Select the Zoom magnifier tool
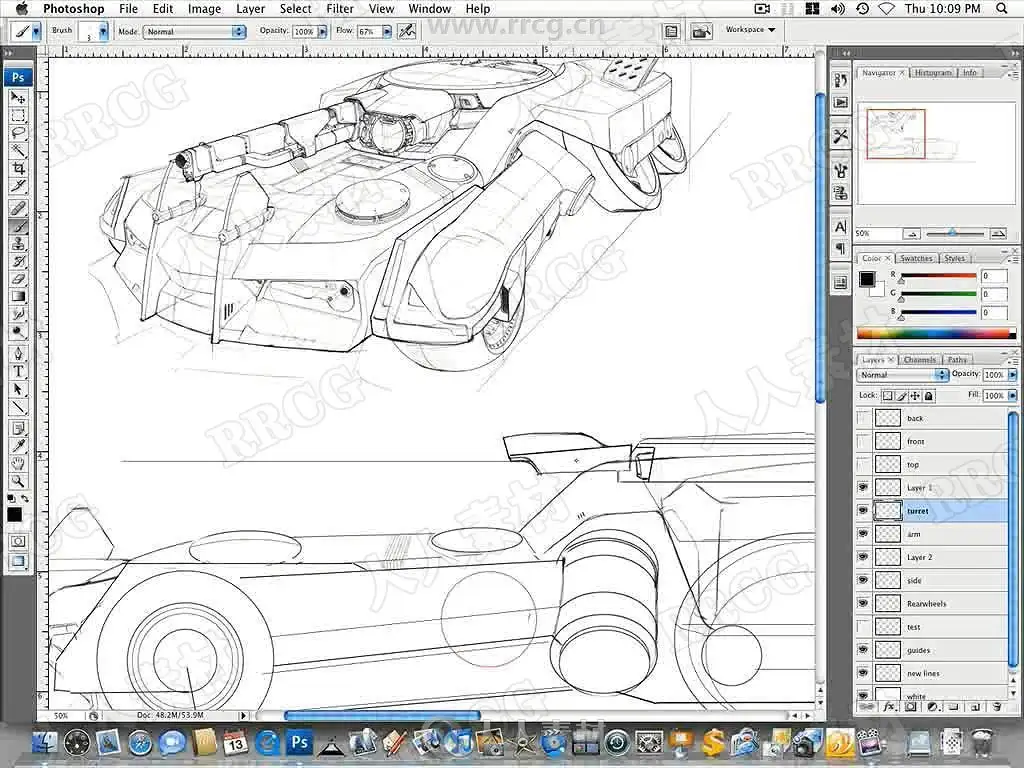The width and height of the screenshot is (1024, 768). (18, 481)
